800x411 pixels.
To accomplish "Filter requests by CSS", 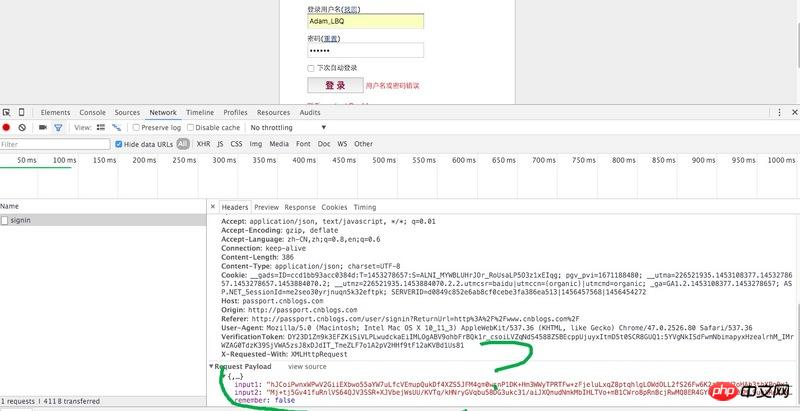I will [236, 144].
